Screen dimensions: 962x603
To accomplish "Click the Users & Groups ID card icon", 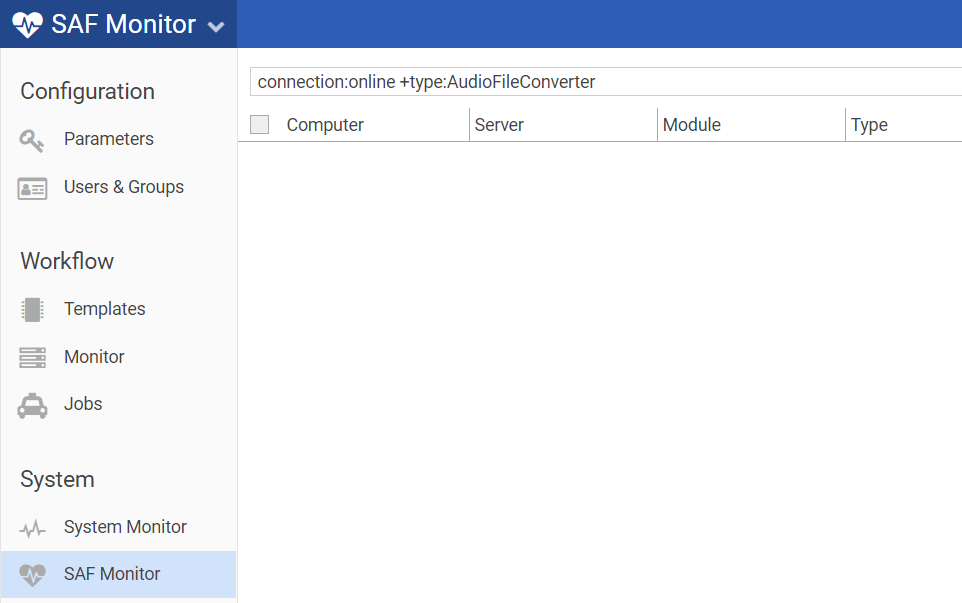I will coord(32,188).
